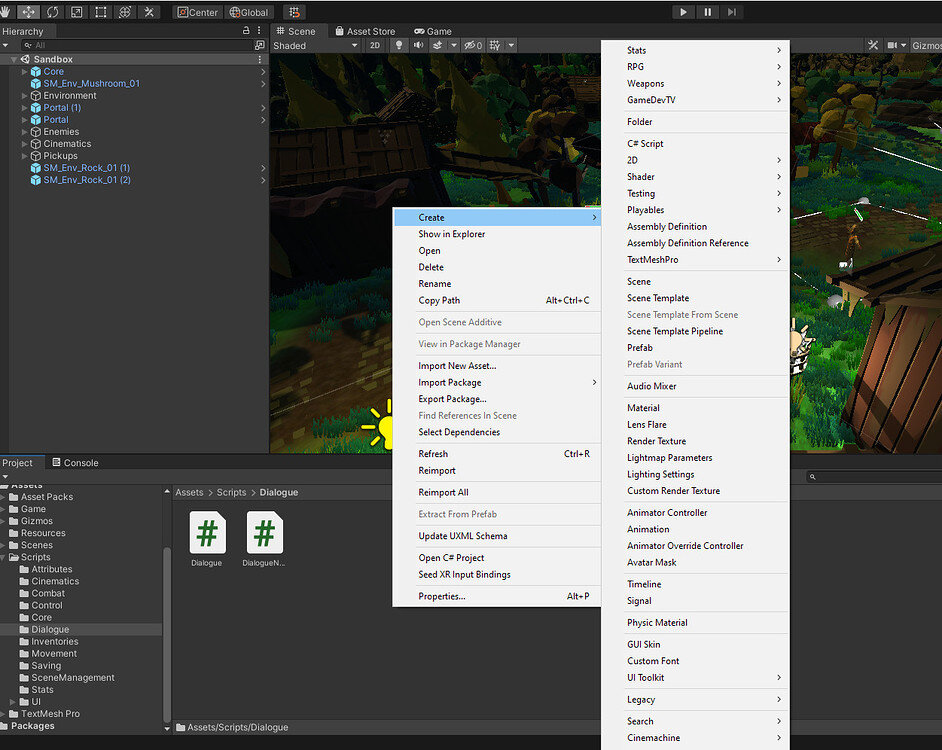Screen dimensions: 942x750
Task: Toggle the tool handle pivot to Center
Action: pyautogui.click(x=197, y=12)
